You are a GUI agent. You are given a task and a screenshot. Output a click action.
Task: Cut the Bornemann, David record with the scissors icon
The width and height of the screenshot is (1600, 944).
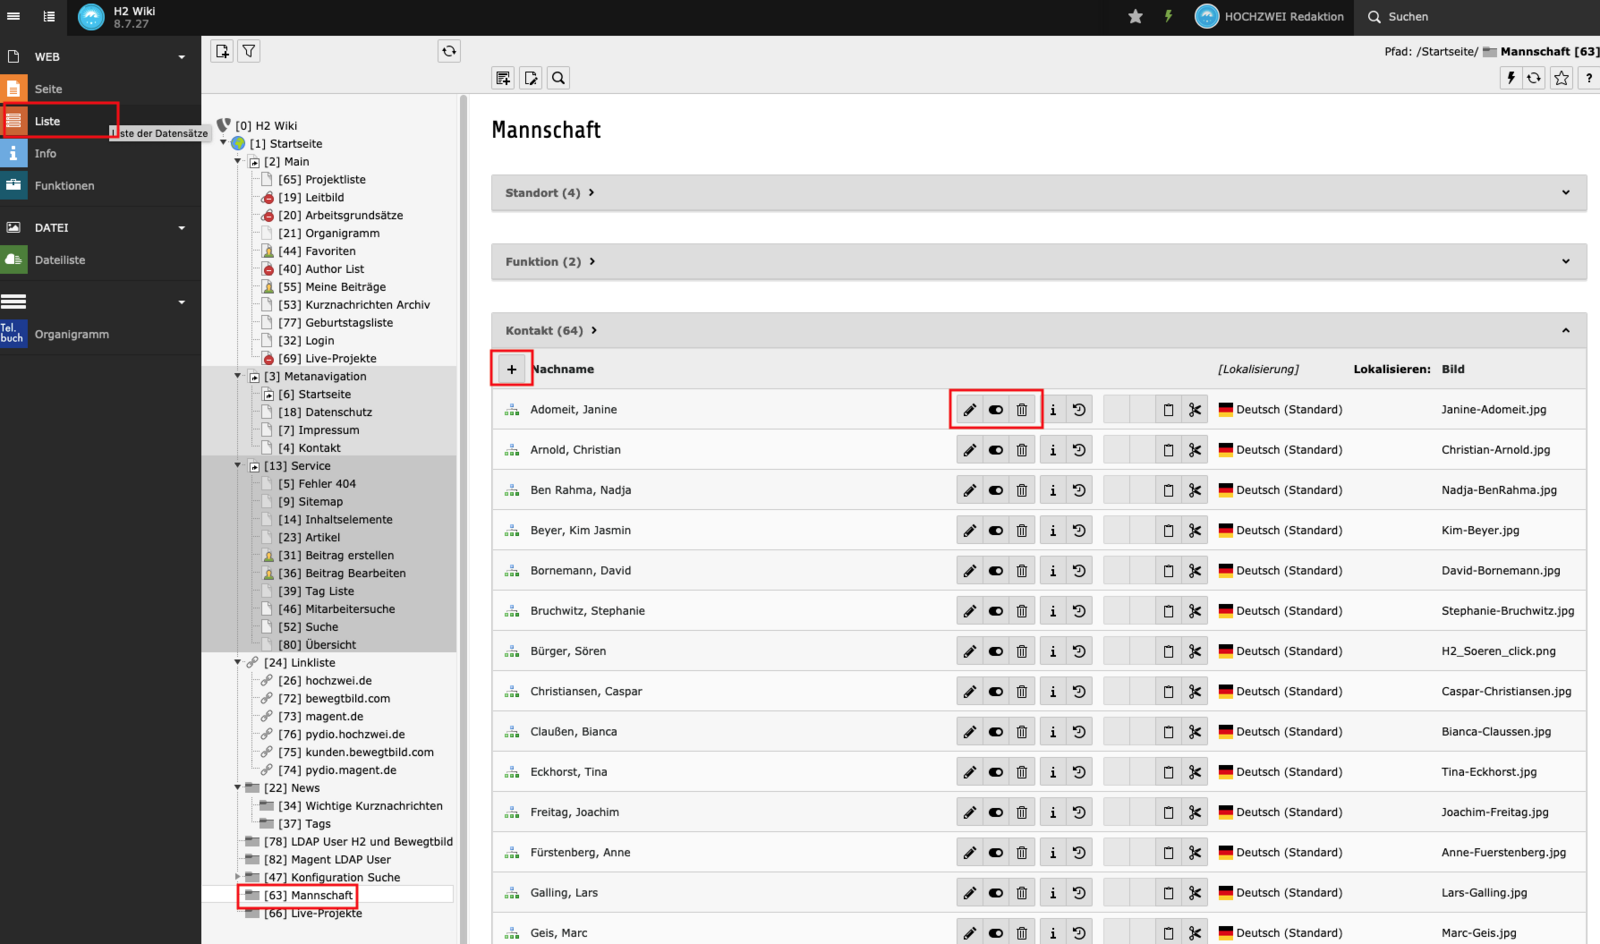(1194, 571)
